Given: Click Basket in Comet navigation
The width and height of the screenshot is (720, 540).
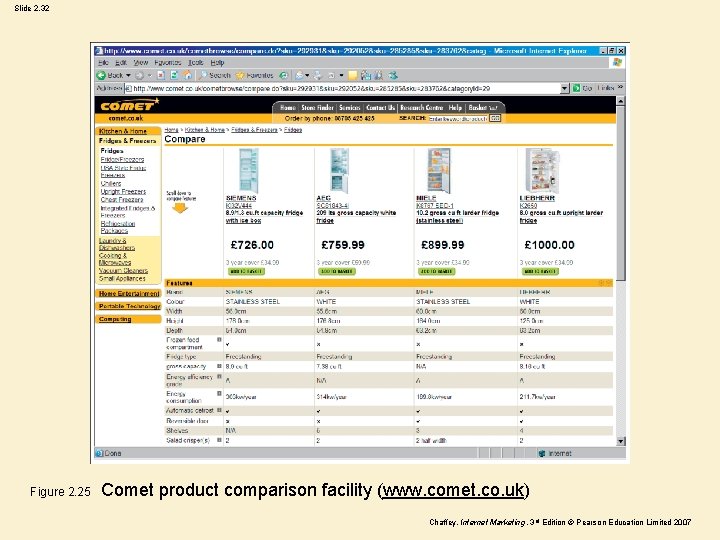Looking at the screenshot, I should pos(482,107).
